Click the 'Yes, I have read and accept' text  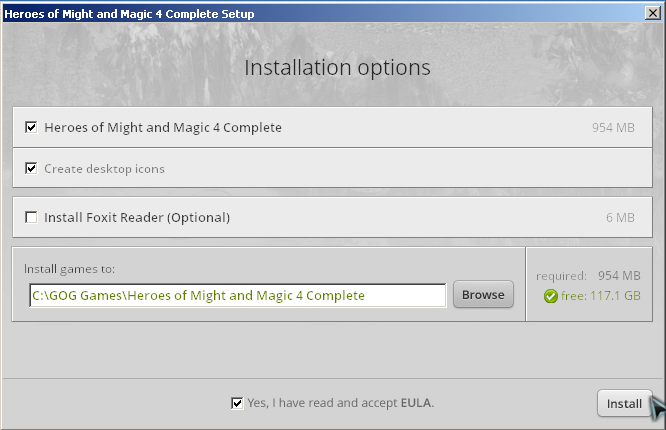323,402
